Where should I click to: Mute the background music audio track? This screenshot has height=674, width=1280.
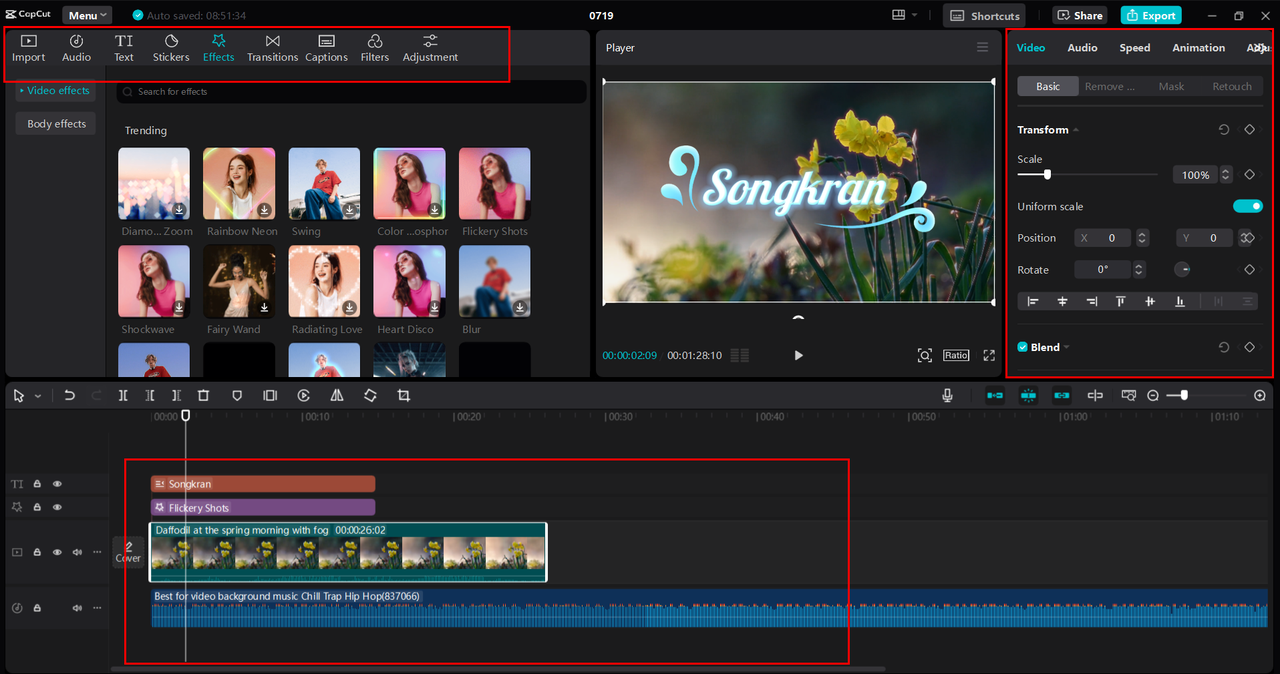[77, 607]
